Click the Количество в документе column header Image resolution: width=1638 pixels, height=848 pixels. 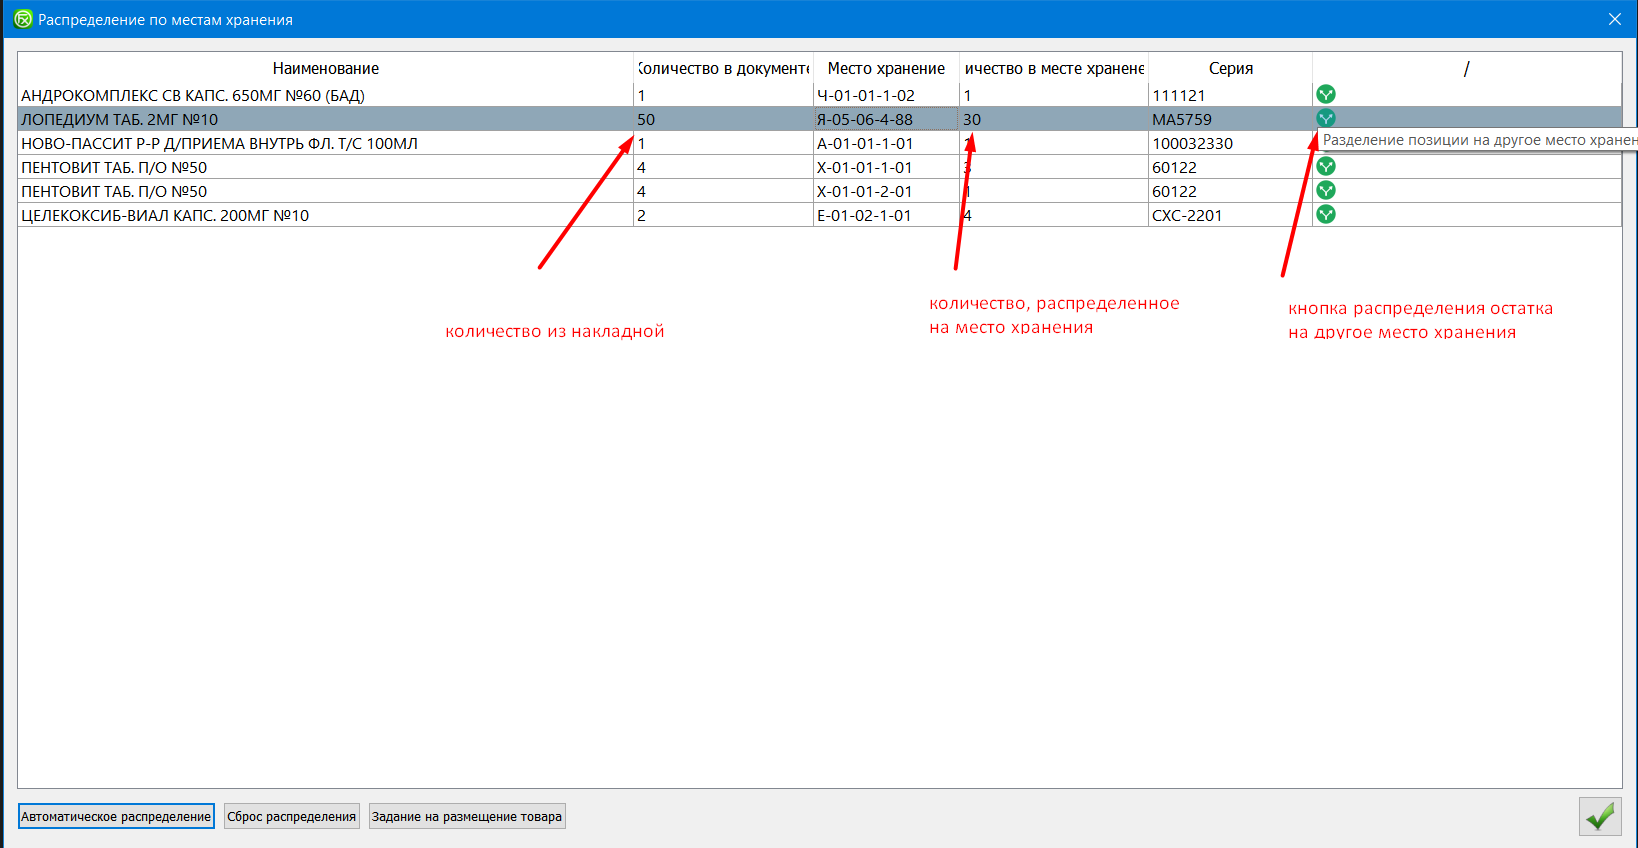(723, 69)
